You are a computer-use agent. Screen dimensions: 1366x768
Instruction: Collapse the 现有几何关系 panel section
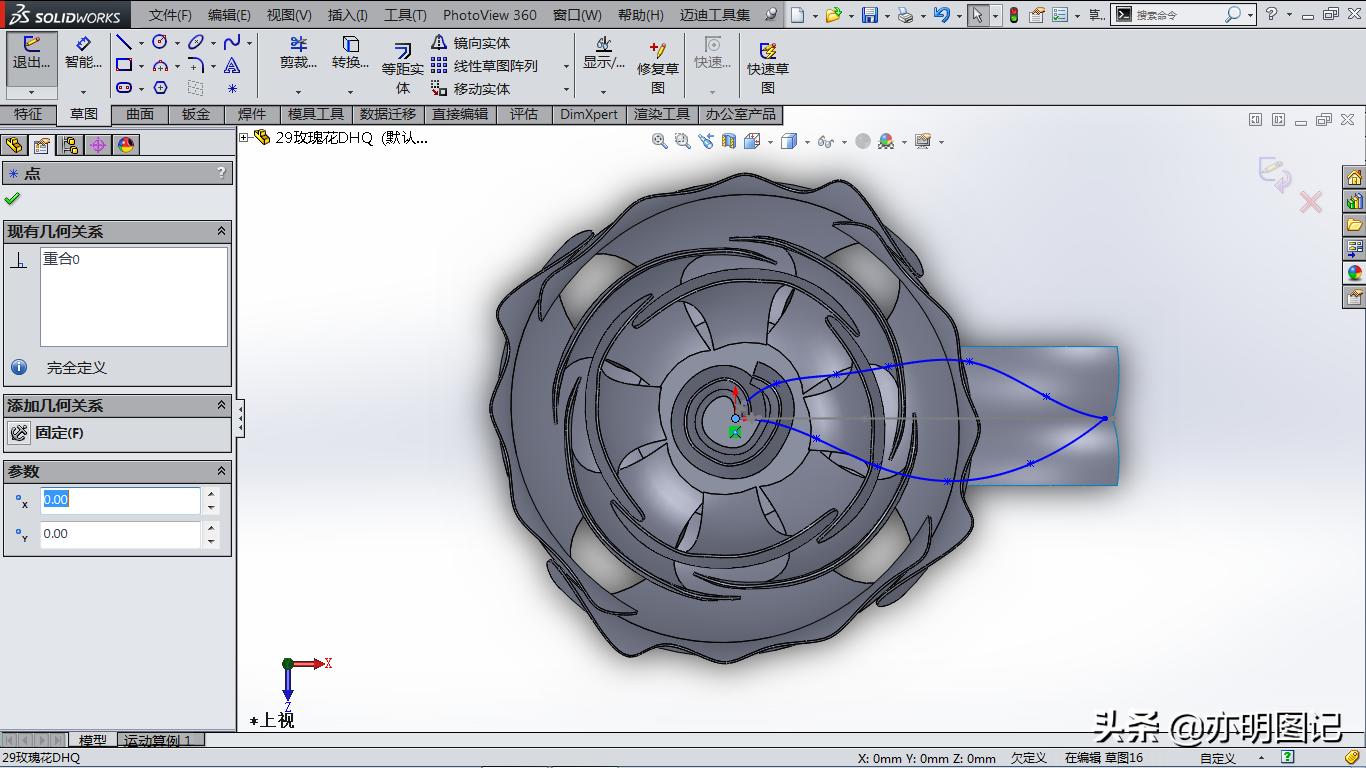222,231
